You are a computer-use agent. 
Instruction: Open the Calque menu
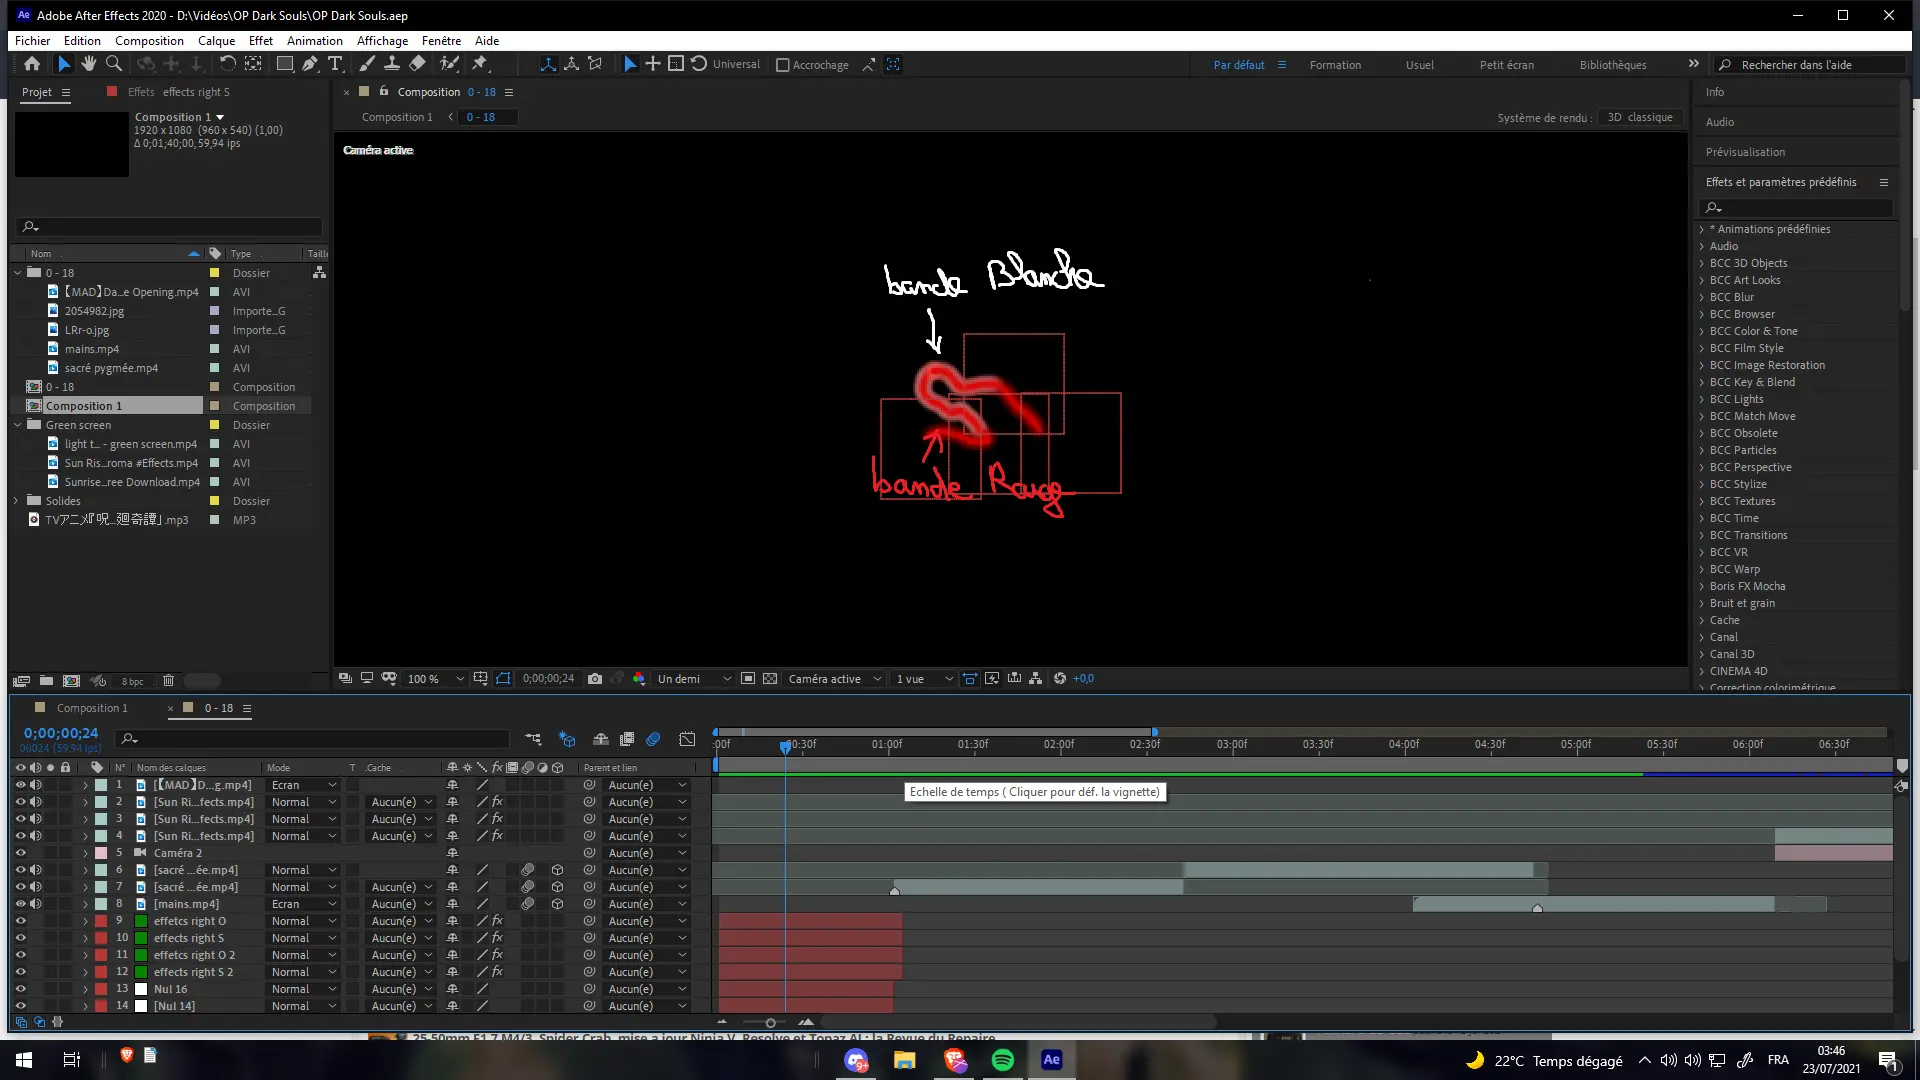[216, 41]
